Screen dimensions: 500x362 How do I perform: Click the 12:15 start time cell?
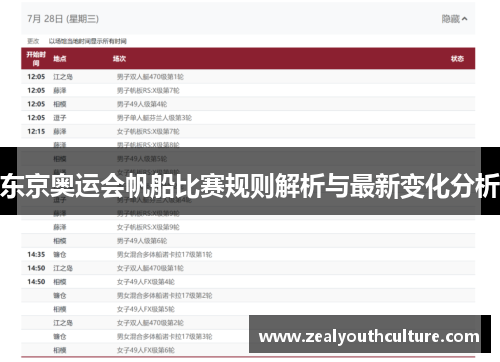(x=36, y=131)
